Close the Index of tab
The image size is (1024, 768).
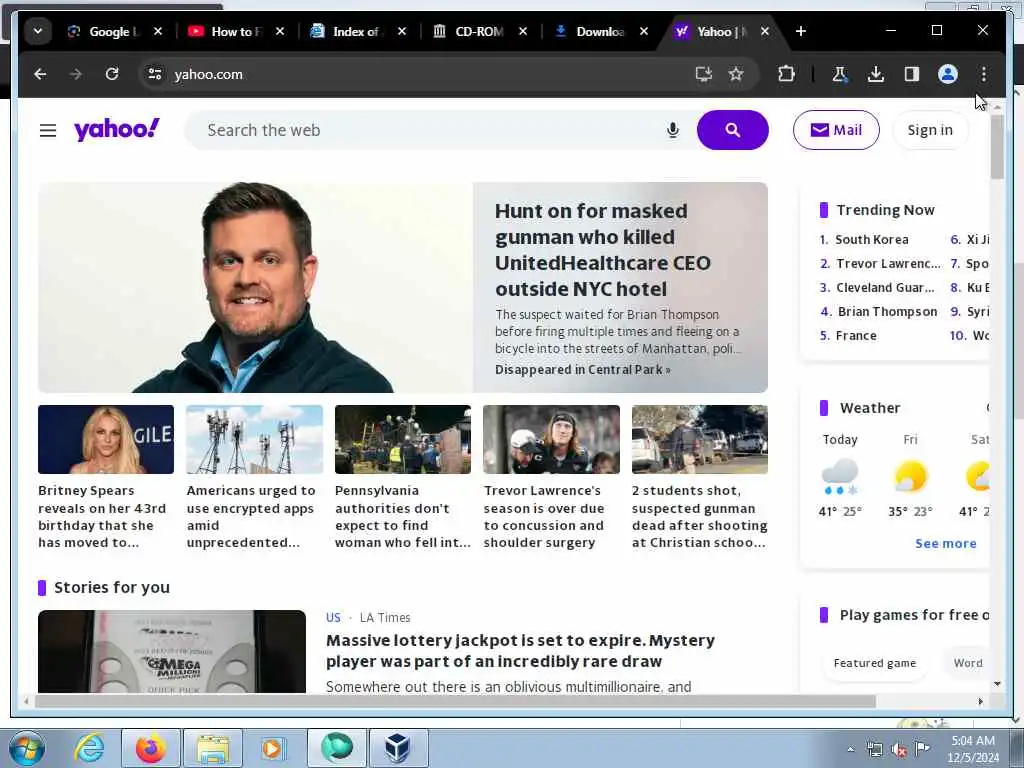pos(402,31)
